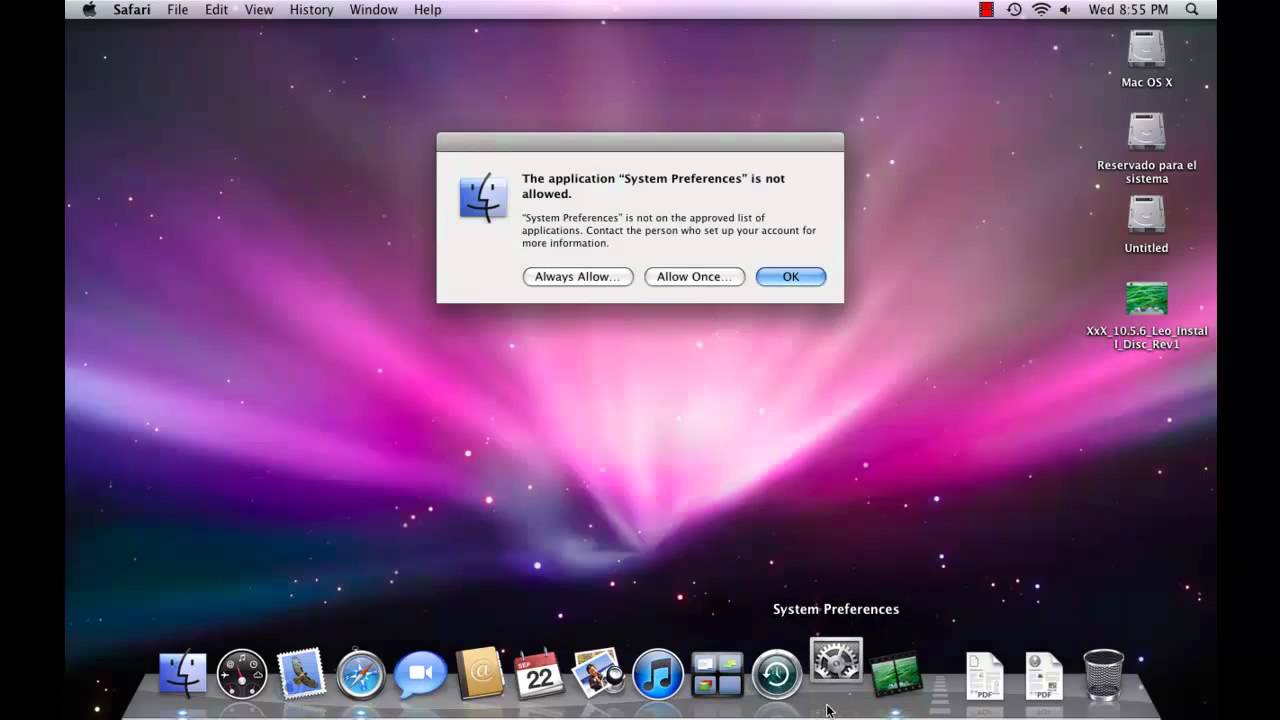The width and height of the screenshot is (1280, 720).
Task: Open the PDF document beside the Dock divider
Action: (984, 676)
